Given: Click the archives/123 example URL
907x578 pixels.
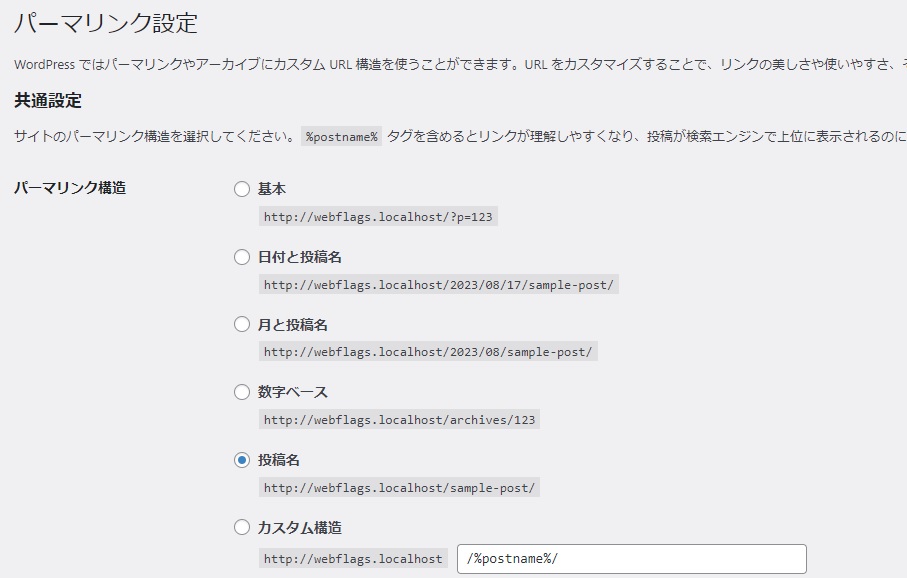Looking at the screenshot, I should point(399,420).
